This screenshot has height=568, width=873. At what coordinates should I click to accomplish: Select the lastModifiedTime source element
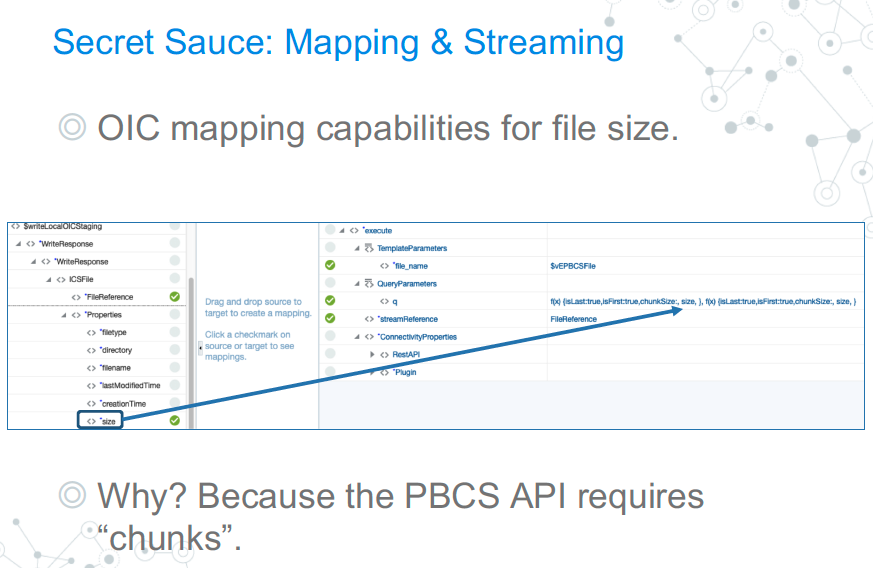[x=130, y=386]
